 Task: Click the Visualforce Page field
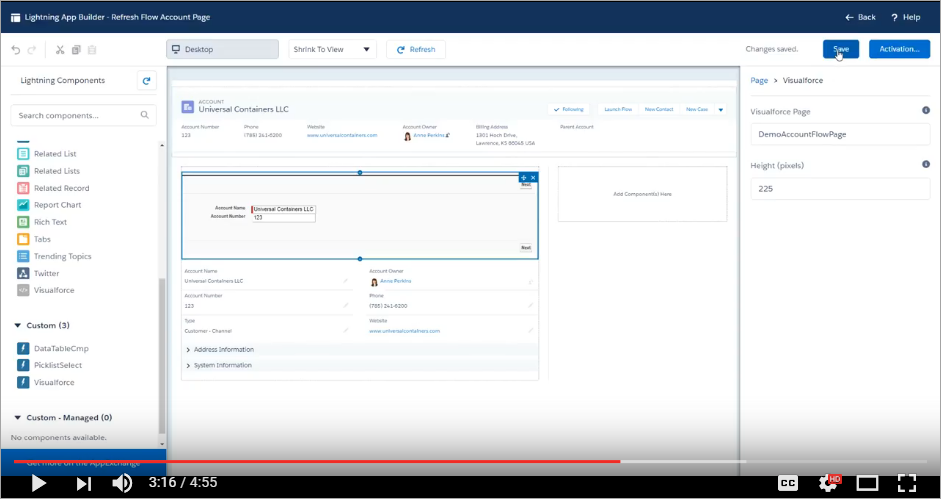840,135
